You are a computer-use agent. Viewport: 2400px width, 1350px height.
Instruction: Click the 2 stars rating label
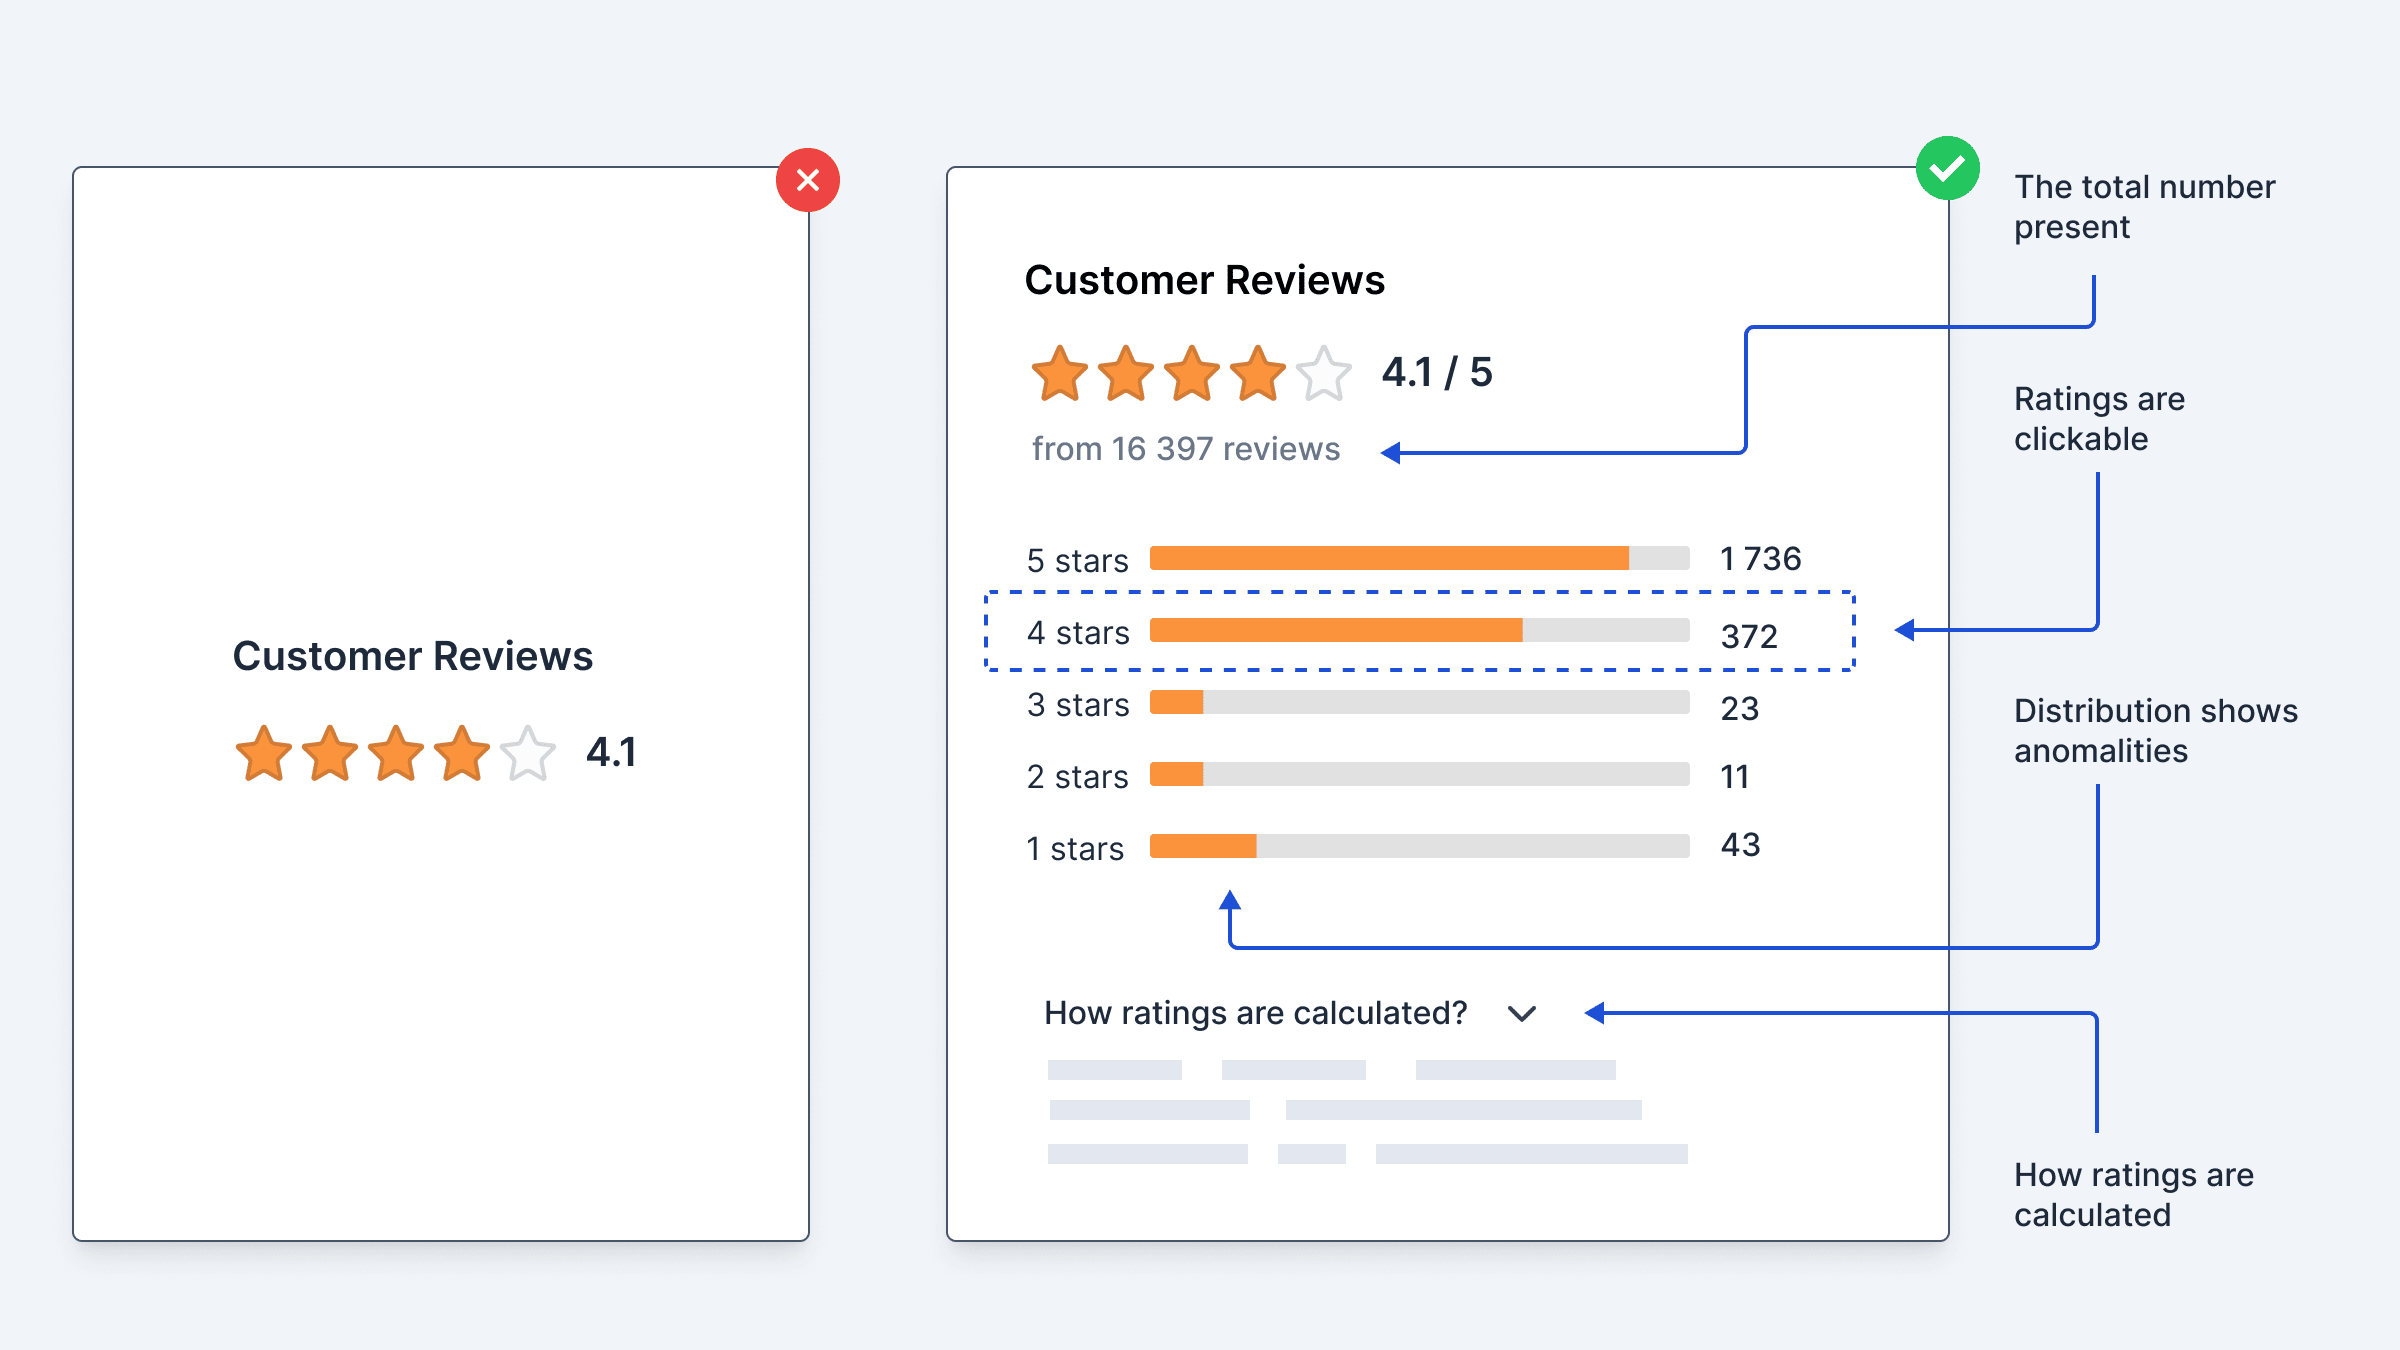tap(1077, 777)
